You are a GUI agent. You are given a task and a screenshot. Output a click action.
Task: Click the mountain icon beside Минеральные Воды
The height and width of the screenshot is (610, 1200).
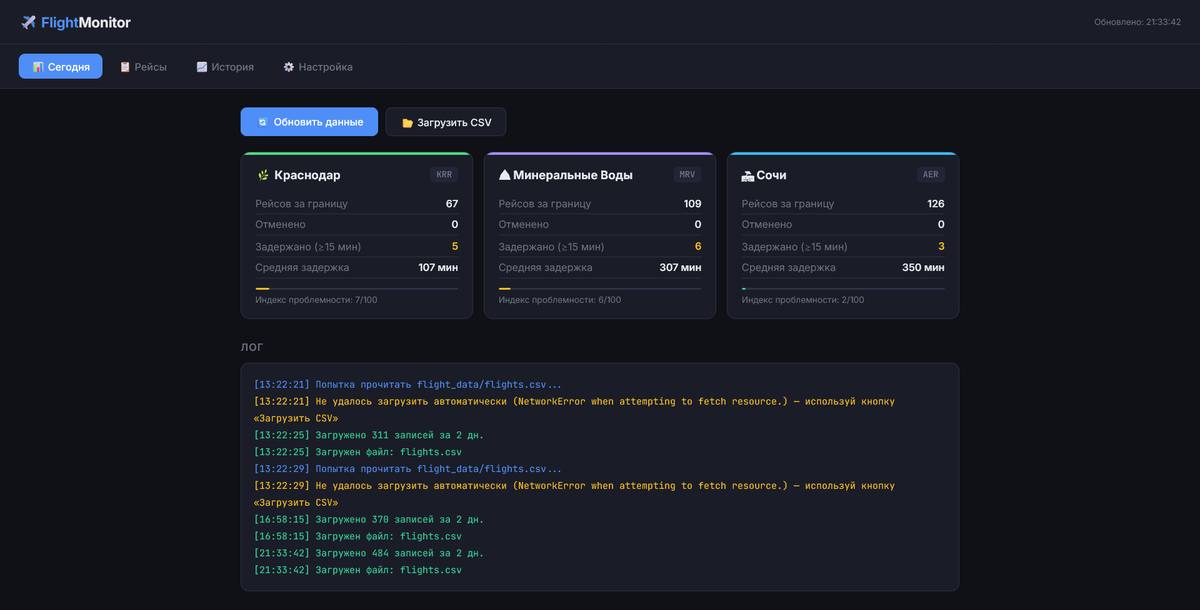[505, 175]
